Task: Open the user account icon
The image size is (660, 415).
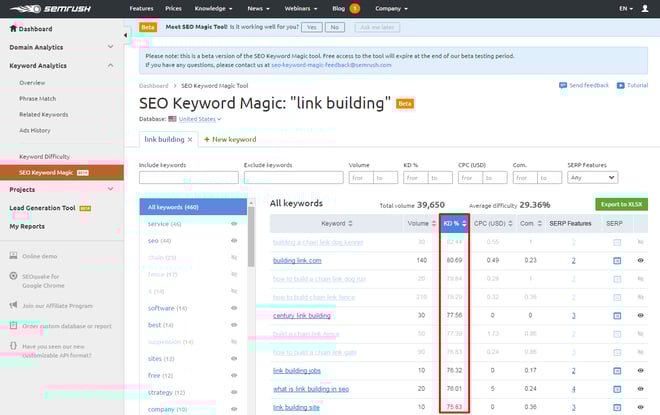Action: 644,8
